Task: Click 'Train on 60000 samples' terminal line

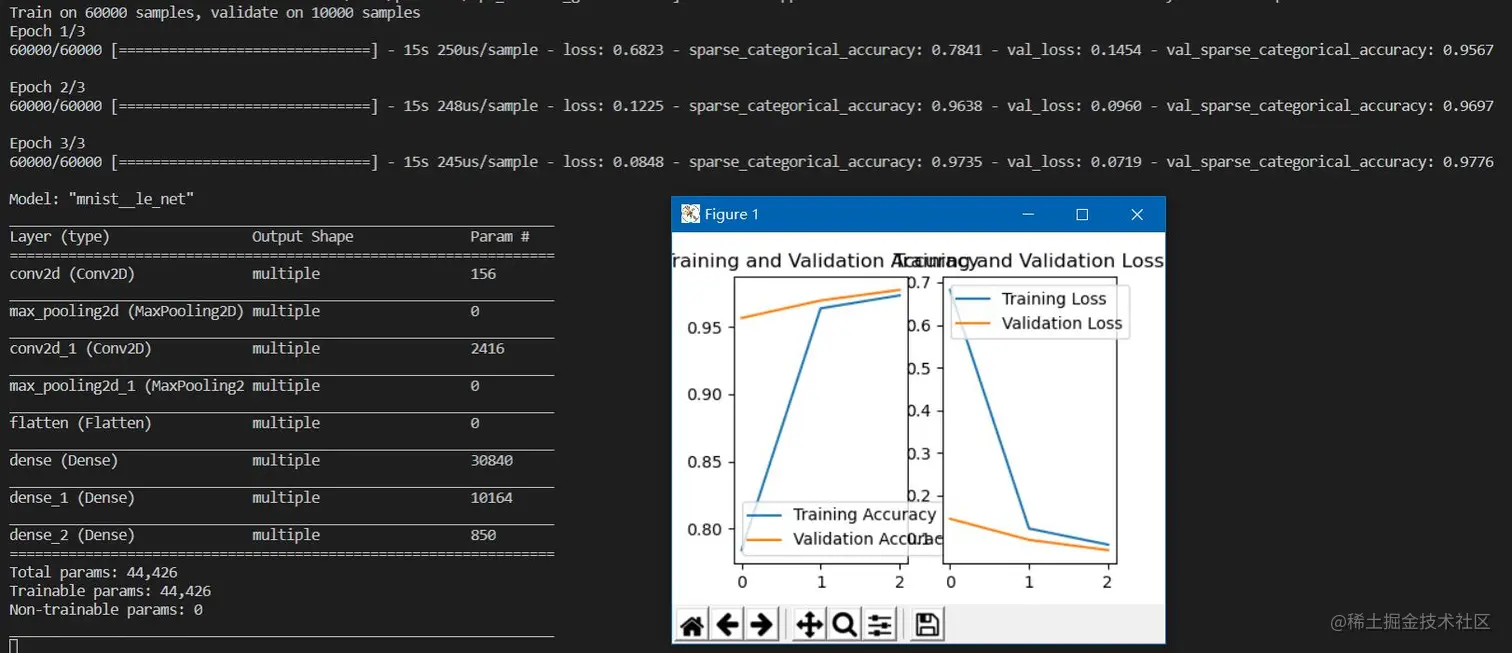Action: pyautogui.click(x=215, y=13)
